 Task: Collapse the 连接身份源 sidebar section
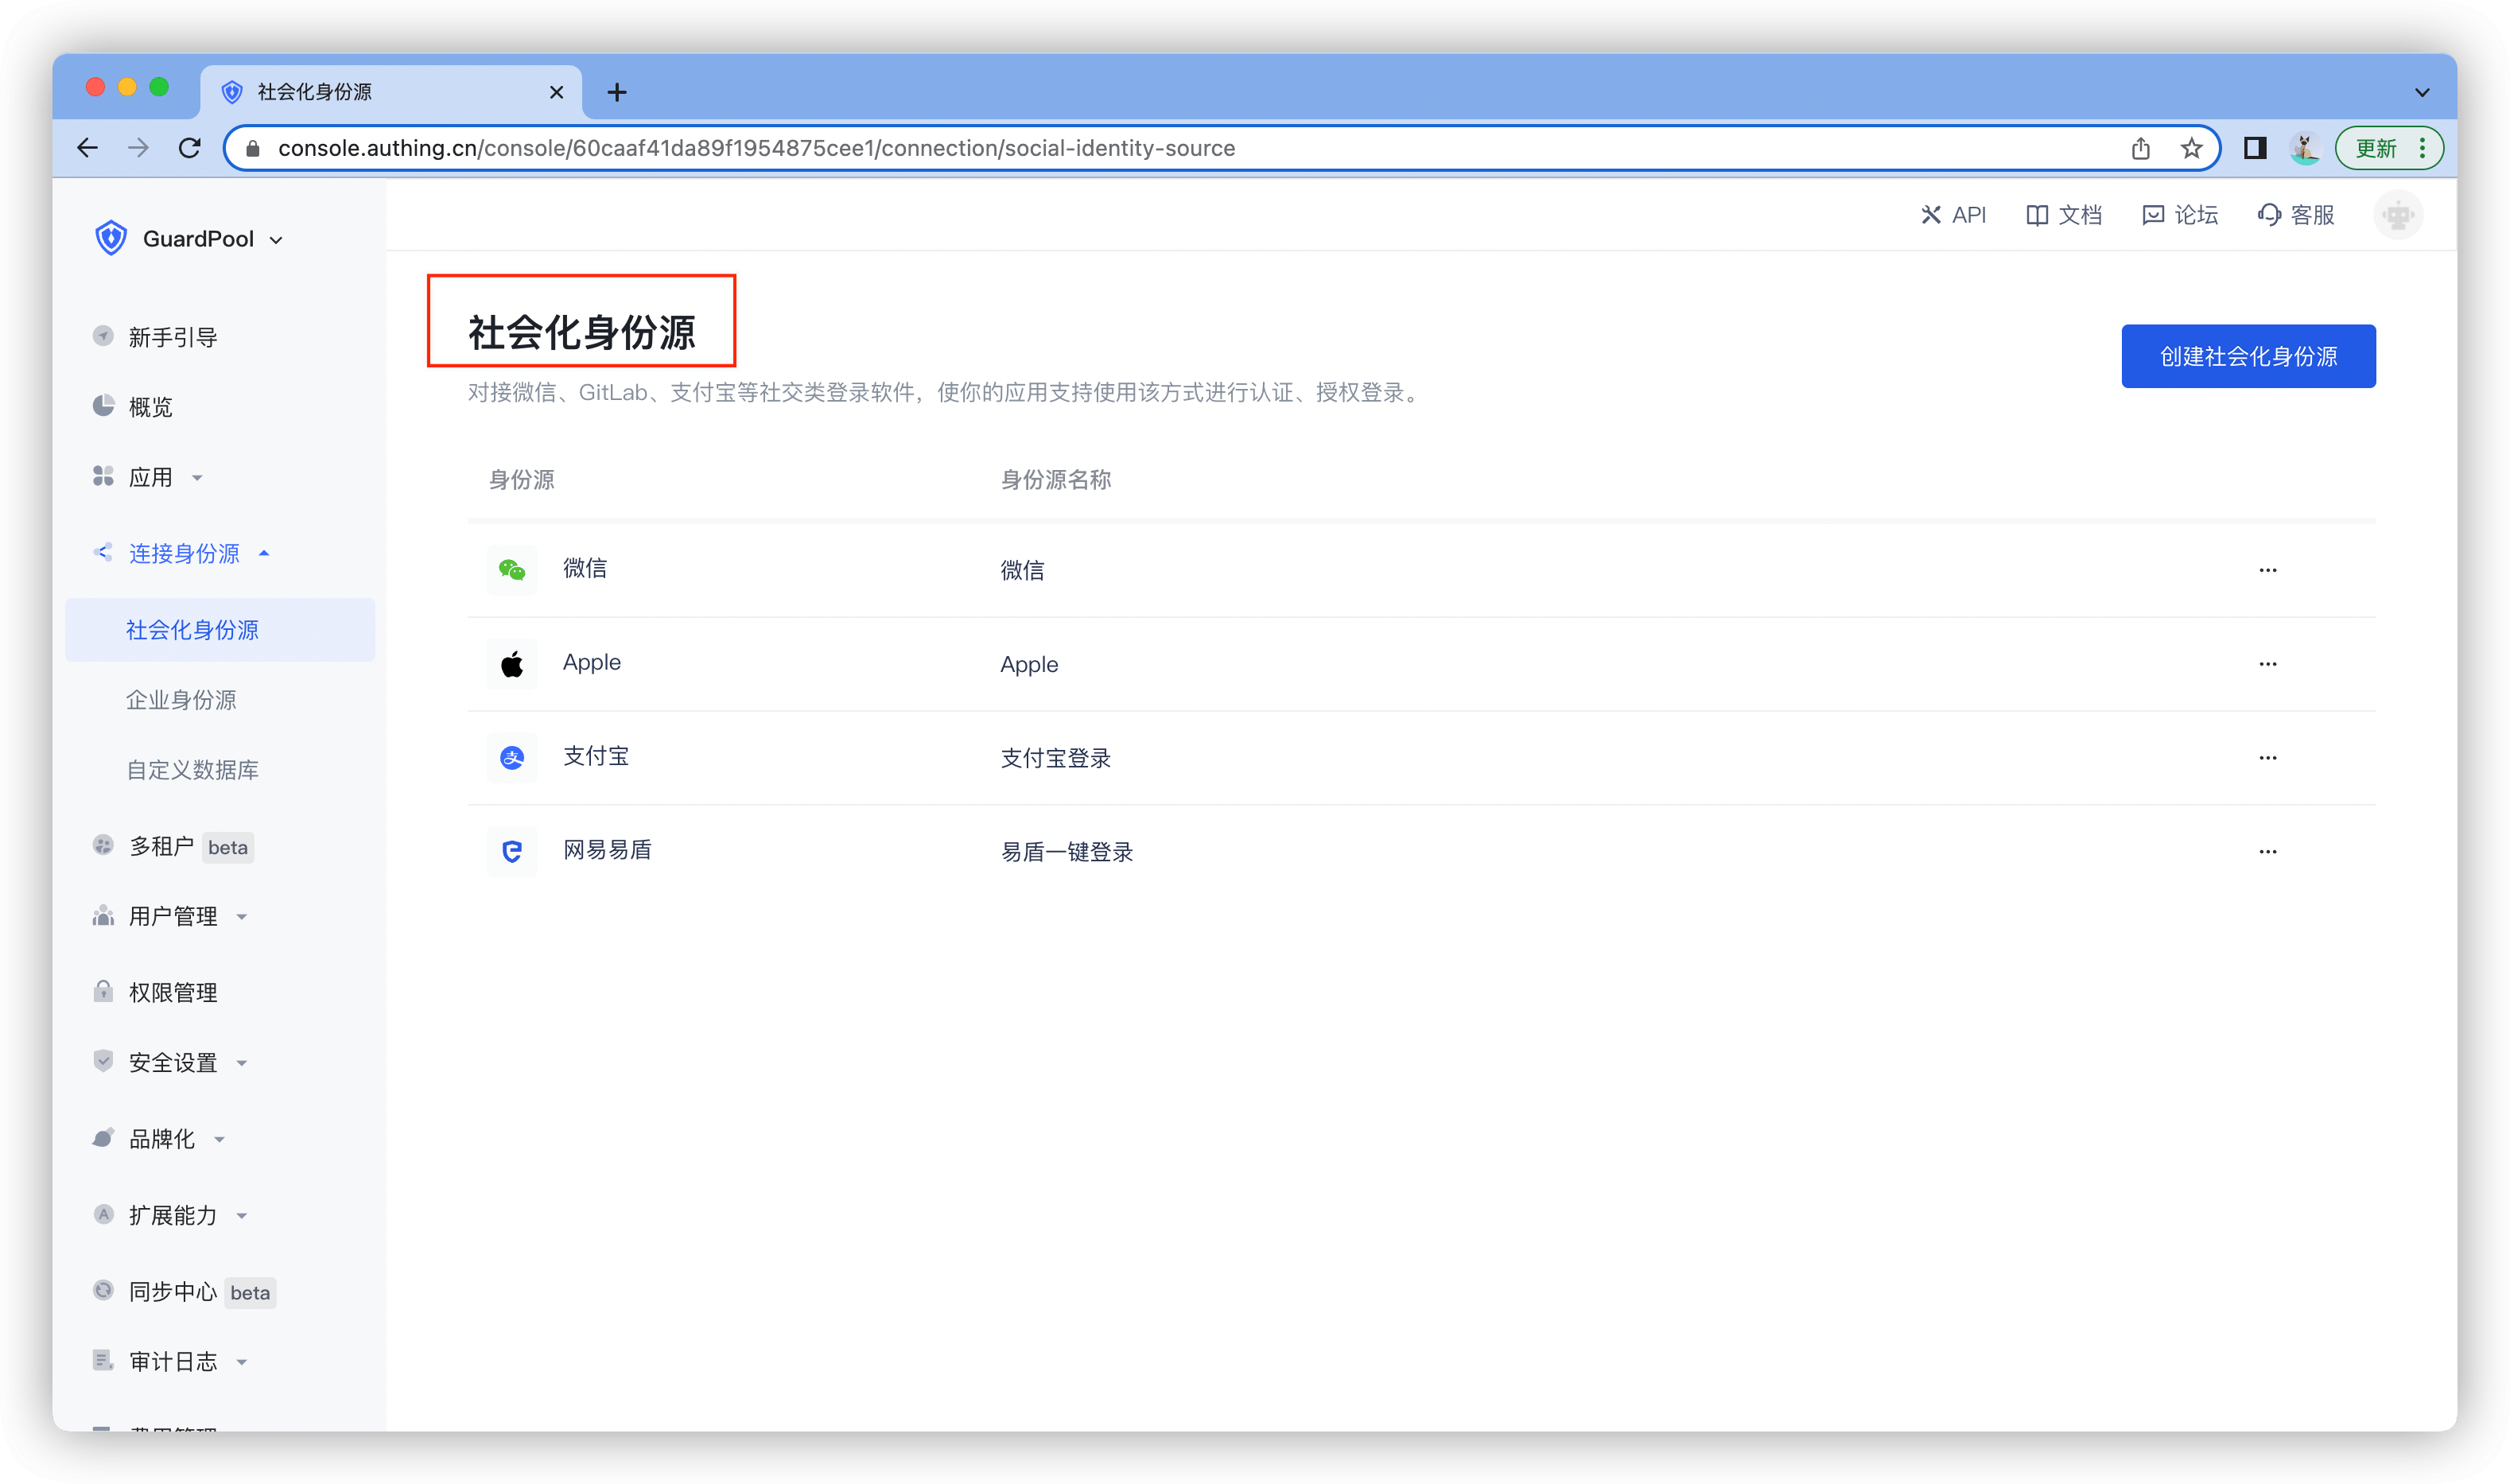click(184, 553)
